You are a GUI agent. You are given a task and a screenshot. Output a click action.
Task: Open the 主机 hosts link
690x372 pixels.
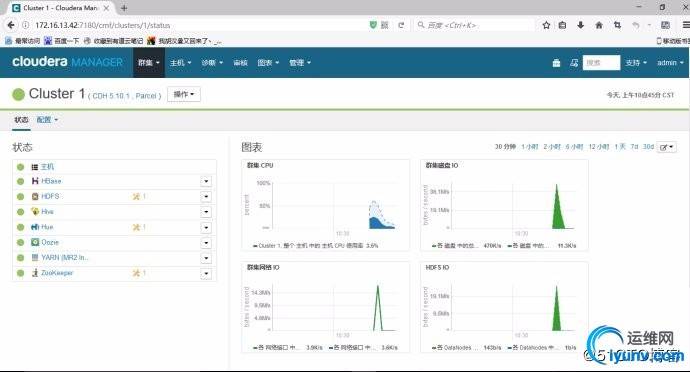pos(47,167)
